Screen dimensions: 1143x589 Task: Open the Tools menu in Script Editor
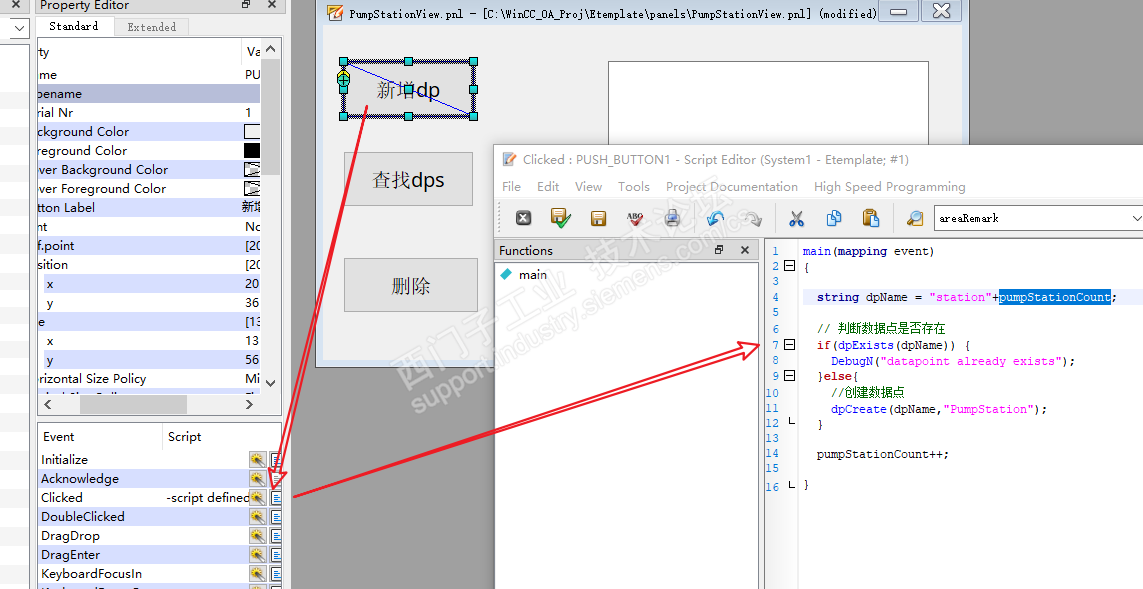[x=633, y=187]
